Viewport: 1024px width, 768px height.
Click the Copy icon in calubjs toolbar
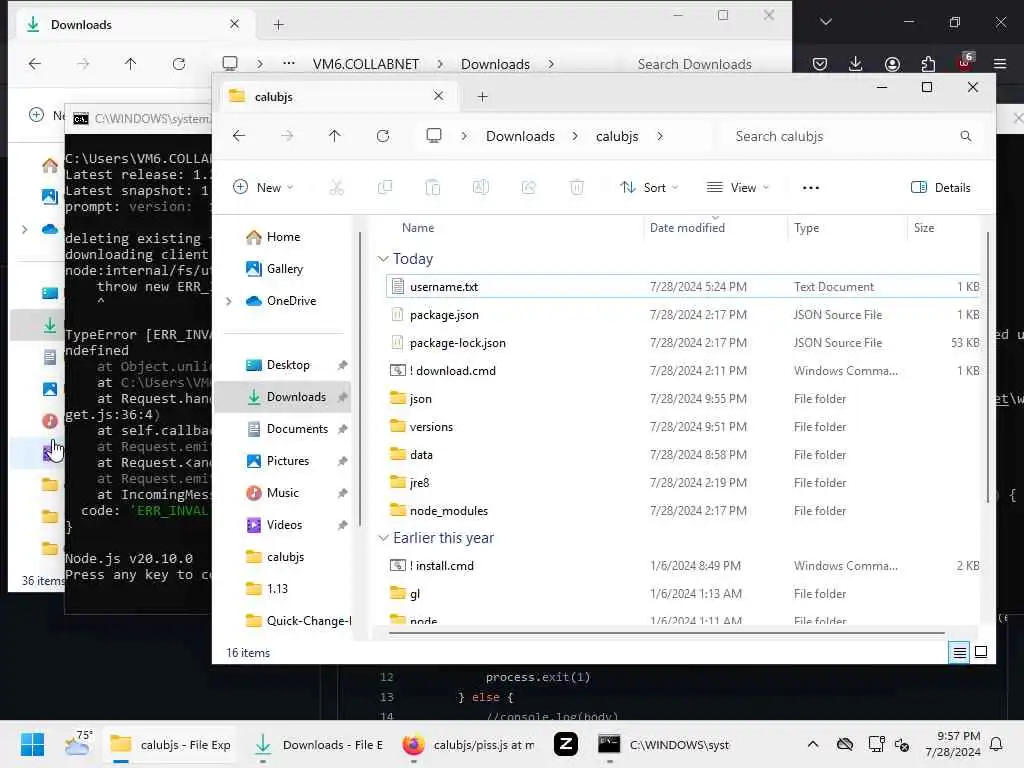[385, 188]
